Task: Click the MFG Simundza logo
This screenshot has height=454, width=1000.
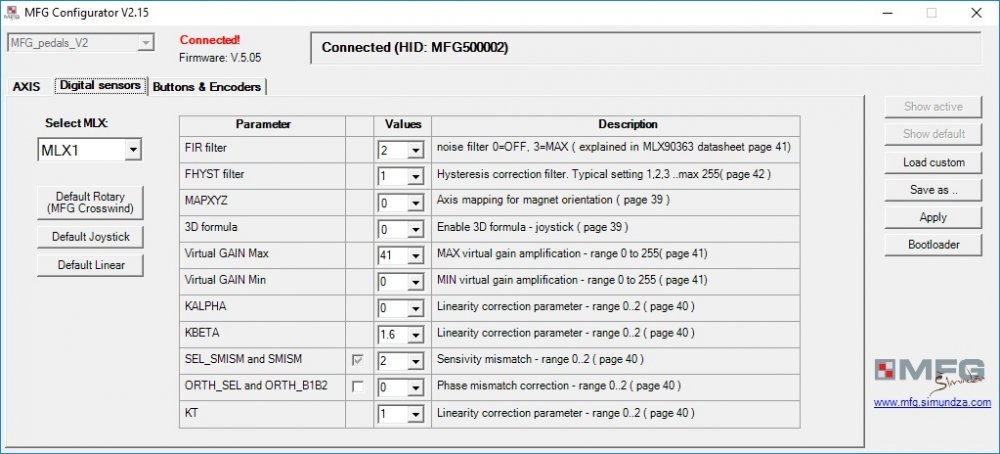Action: (929, 376)
